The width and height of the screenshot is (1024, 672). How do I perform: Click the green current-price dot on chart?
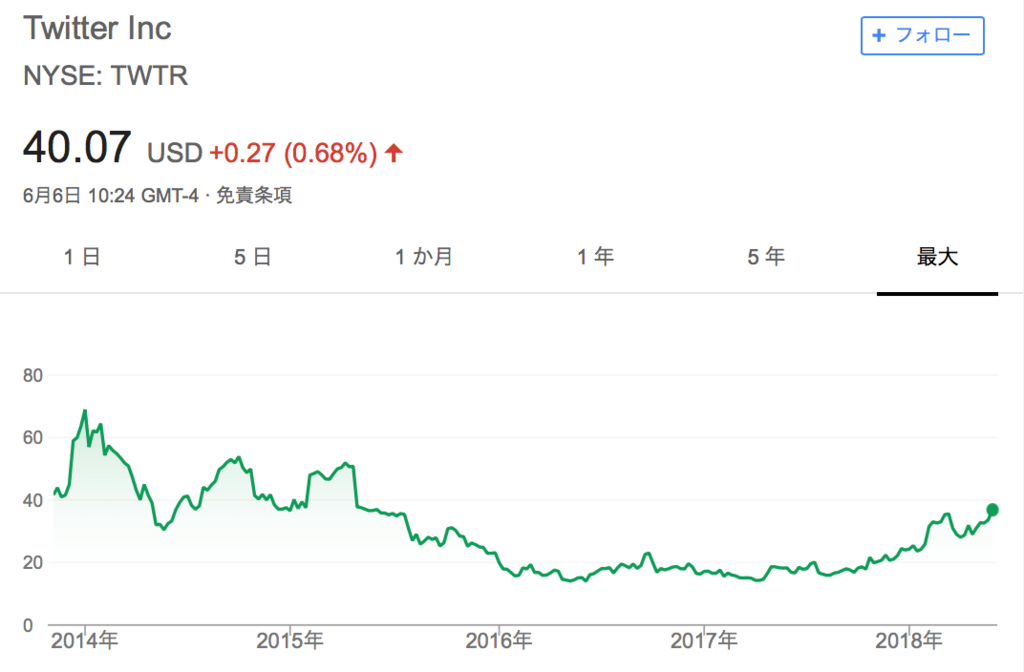[992, 510]
